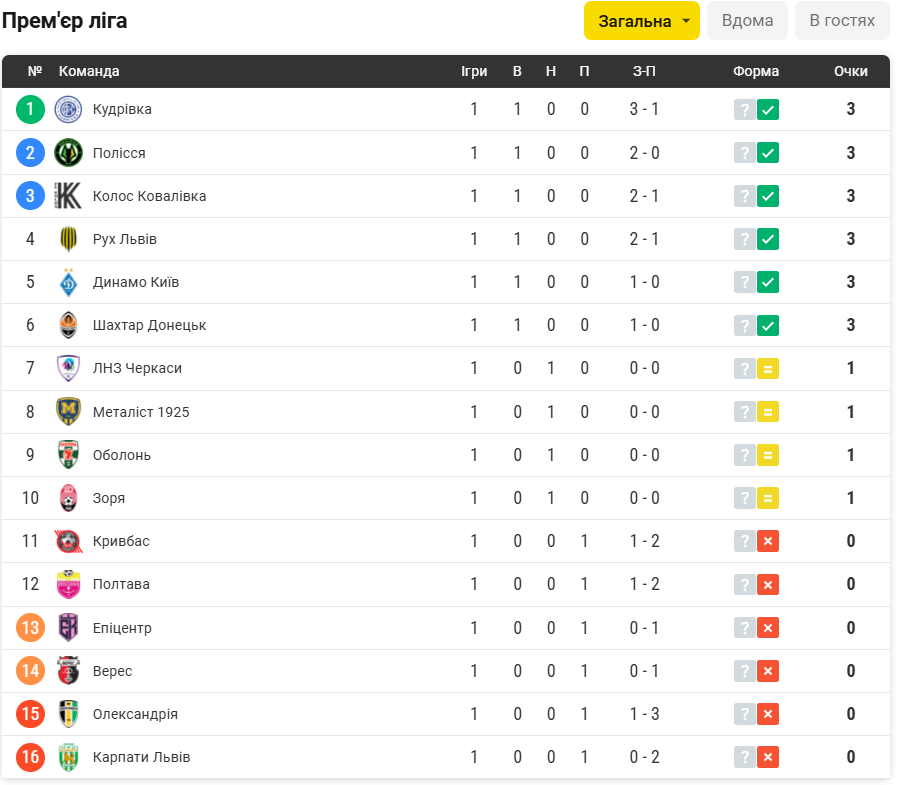This screenshot has height=785, width=899.
Task: Open the ЛНЗ Черкаси team link
Action: (x=137, y=368)
